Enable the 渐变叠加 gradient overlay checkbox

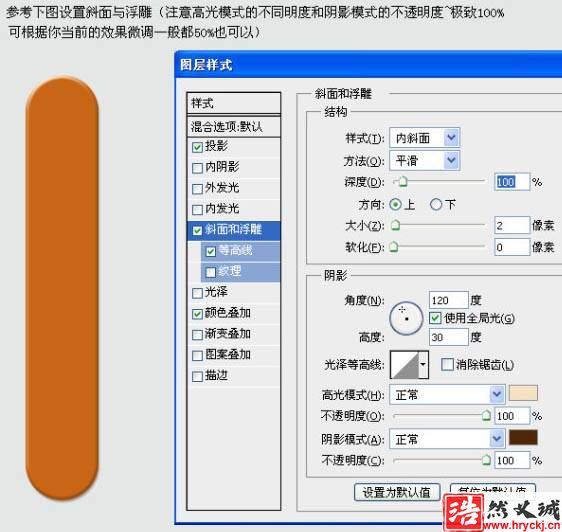click(197, 335)
